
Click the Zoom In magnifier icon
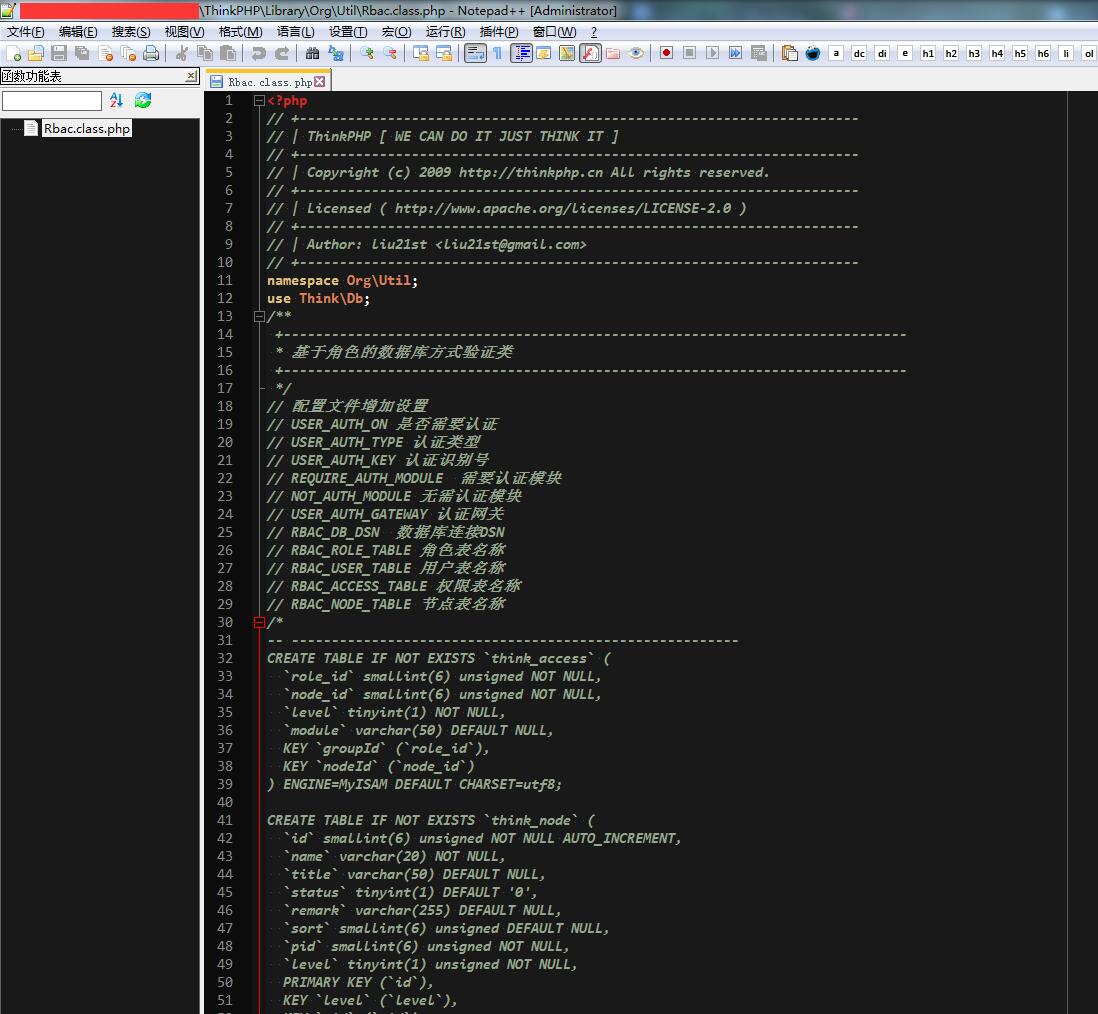click(366, 53)
